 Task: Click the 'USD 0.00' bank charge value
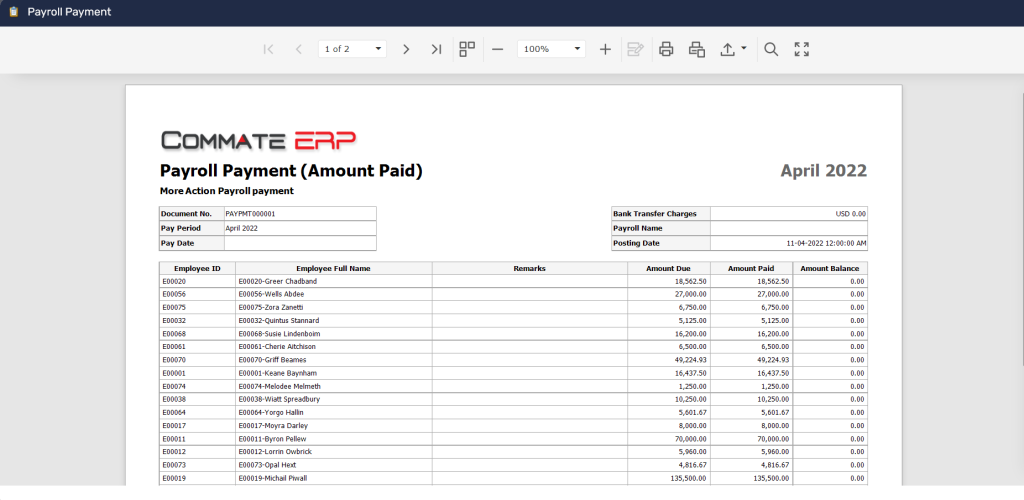click(x=850, y=213)
